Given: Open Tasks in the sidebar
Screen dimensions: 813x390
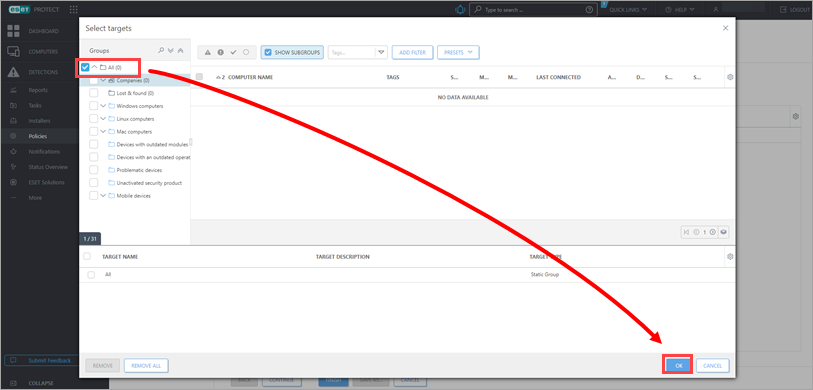Looking at the screenshot, I should pos(35,106).
